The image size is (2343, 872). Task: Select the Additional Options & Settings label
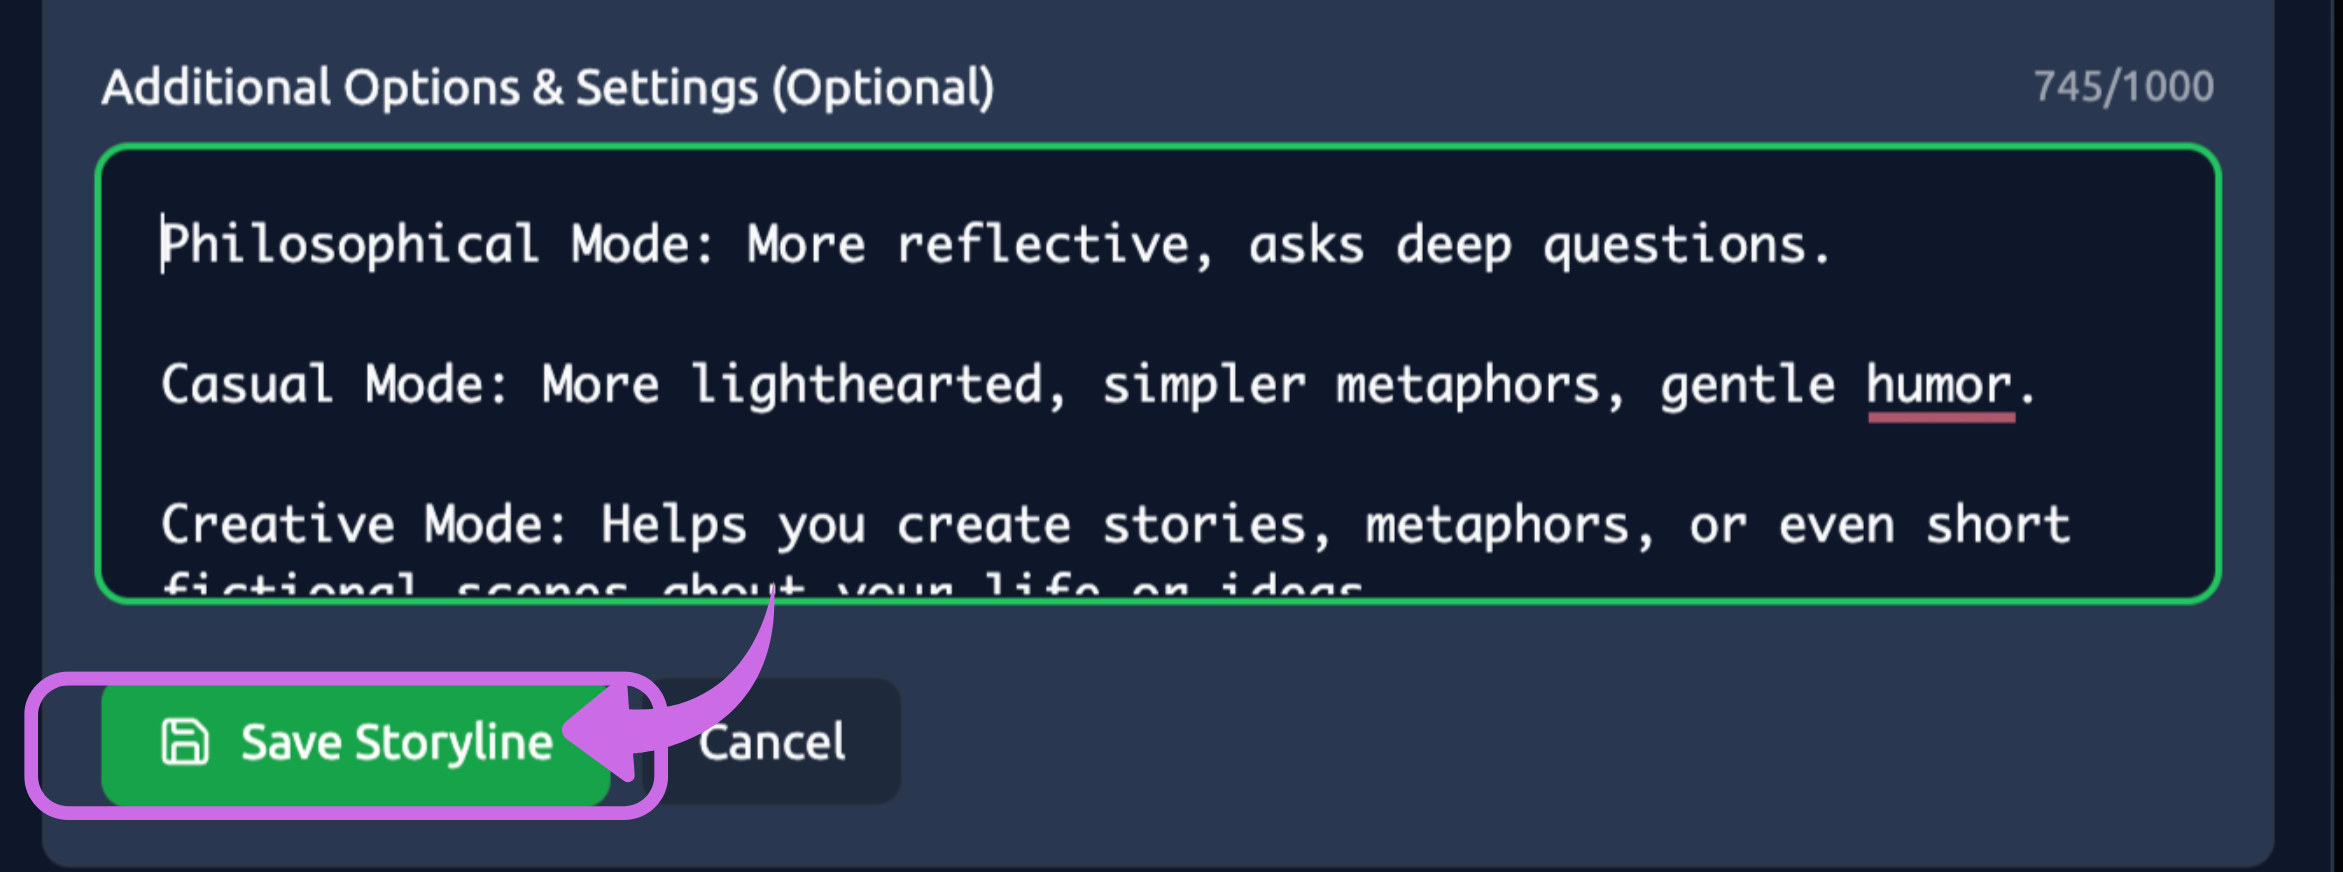point(550,86)
